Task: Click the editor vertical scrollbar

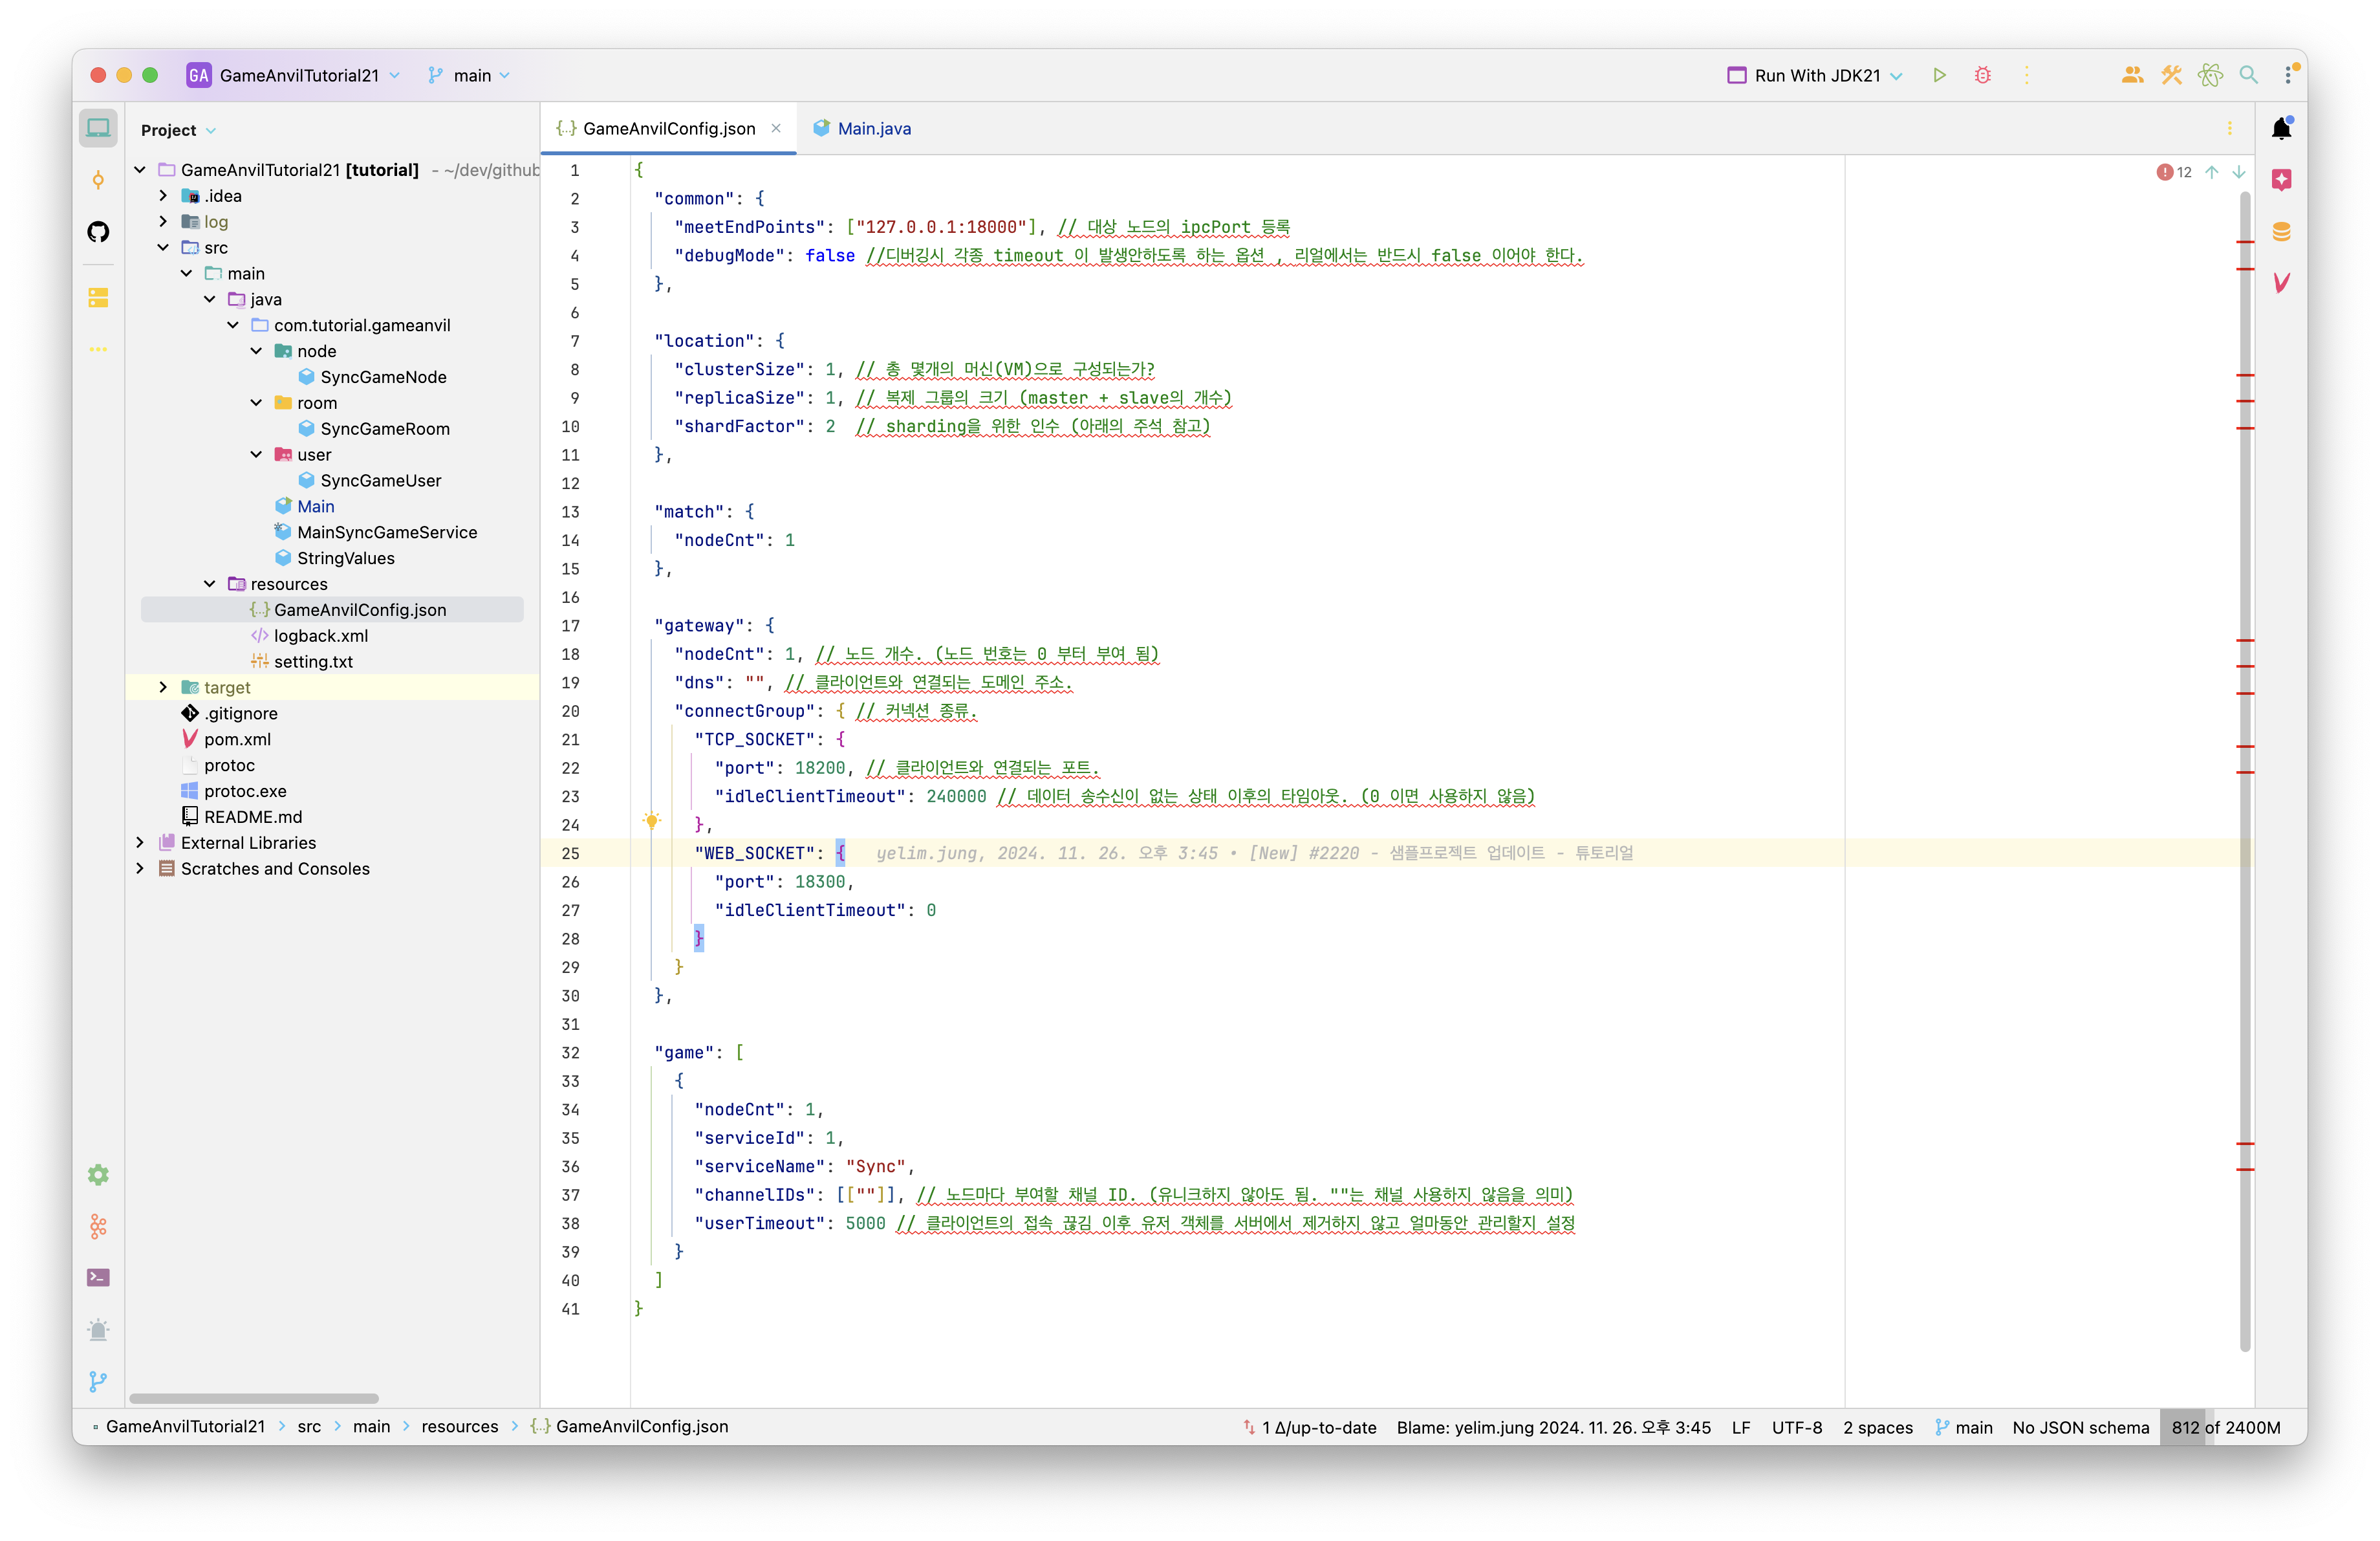Action: pos(2246,772)
